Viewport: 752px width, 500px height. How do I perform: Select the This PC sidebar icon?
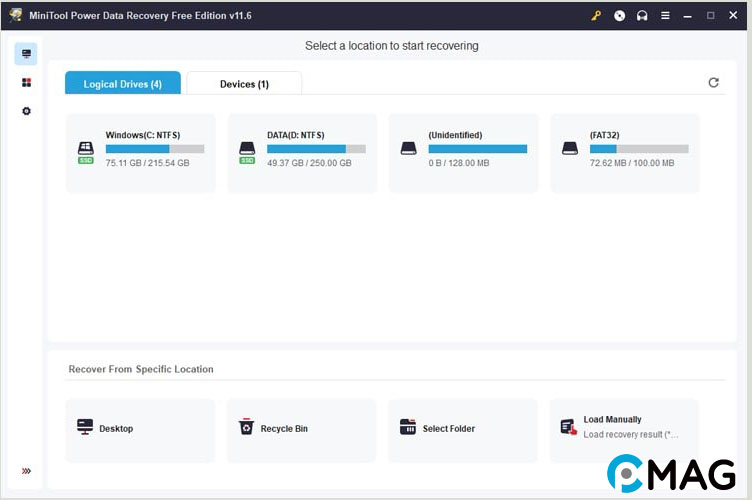[26, 54]
